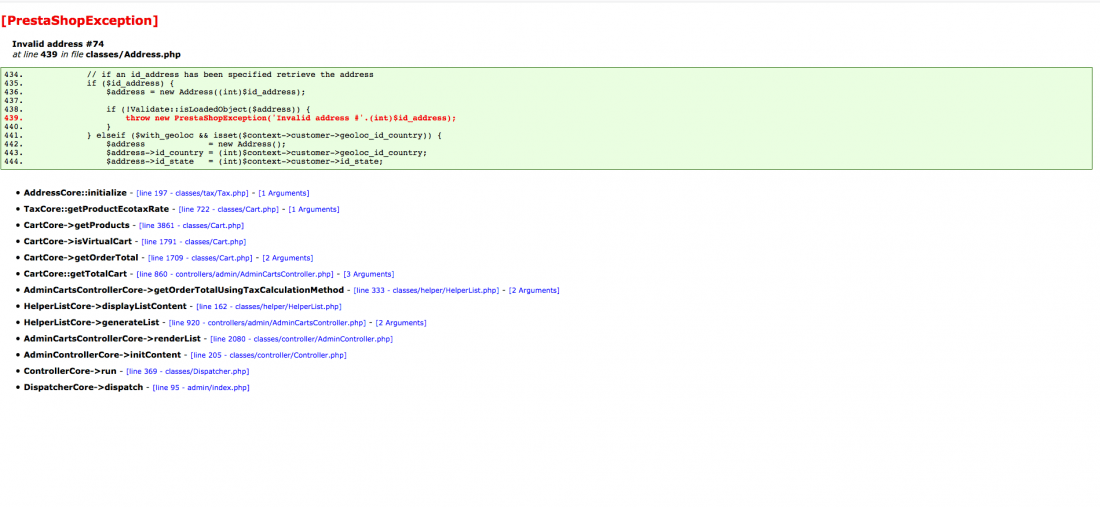Show 2 Arguments for CartCore->getOrderTotal

click(288, 258)
